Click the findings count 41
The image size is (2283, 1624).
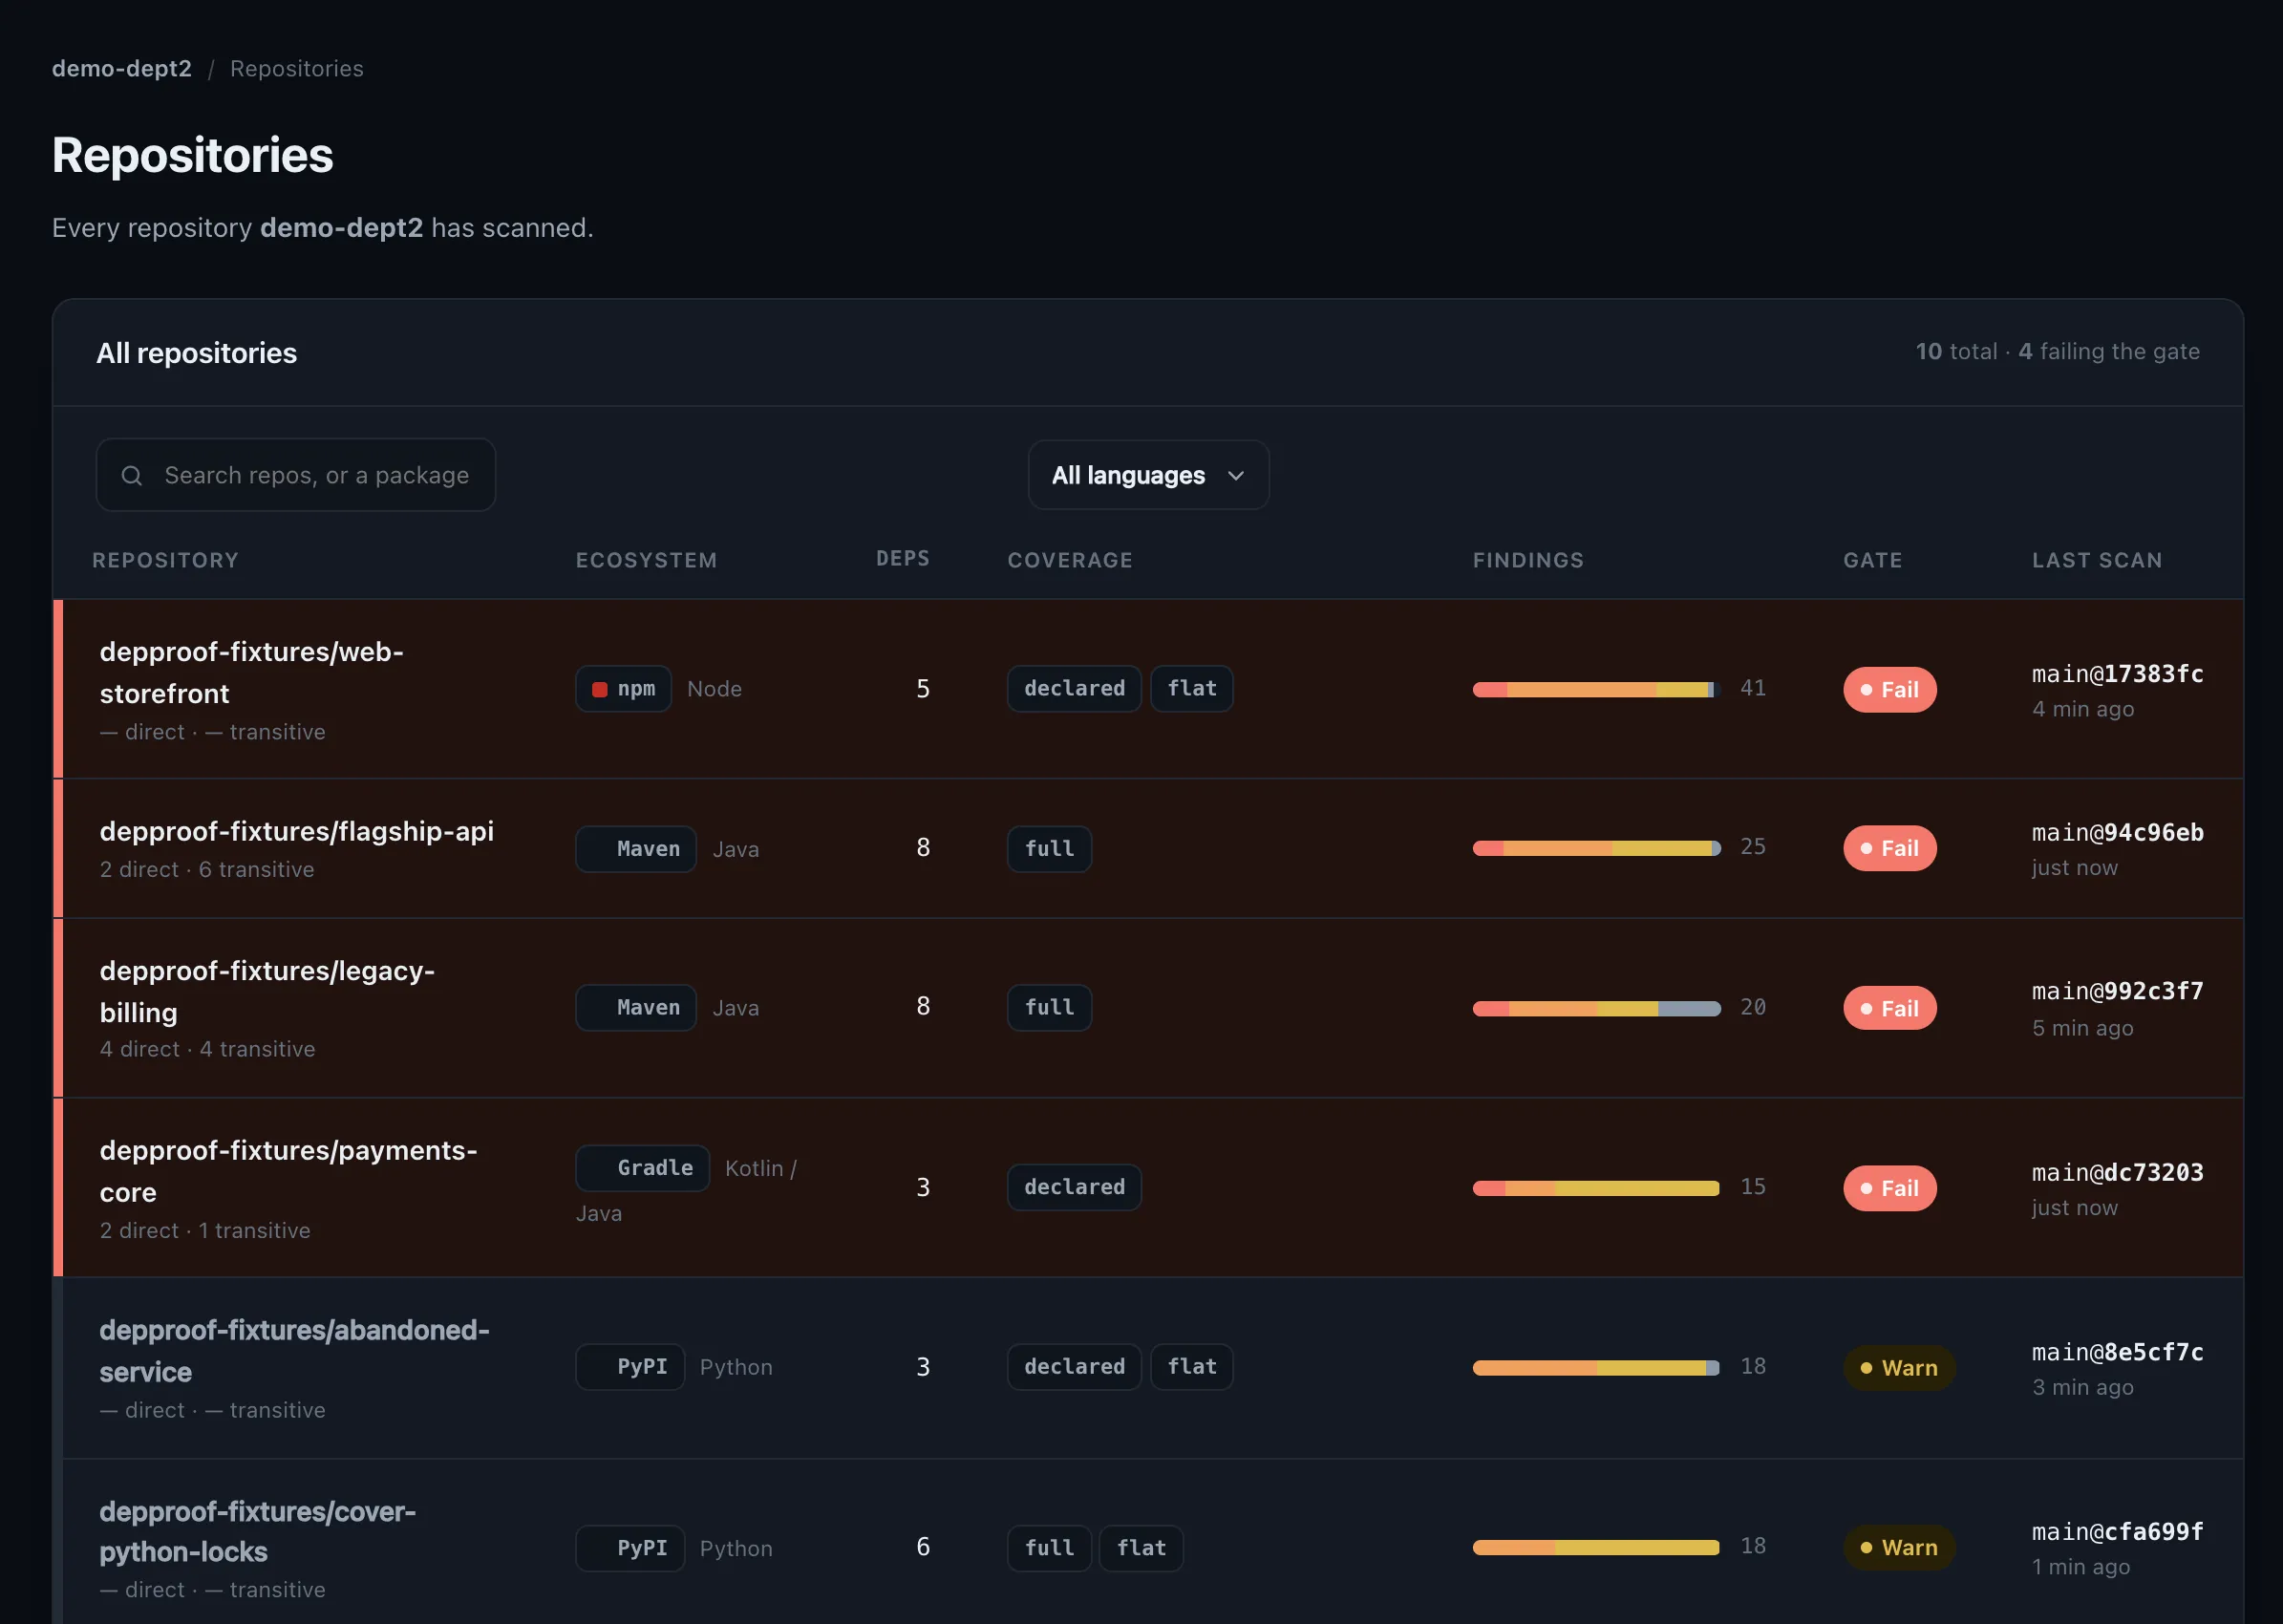1753,688
